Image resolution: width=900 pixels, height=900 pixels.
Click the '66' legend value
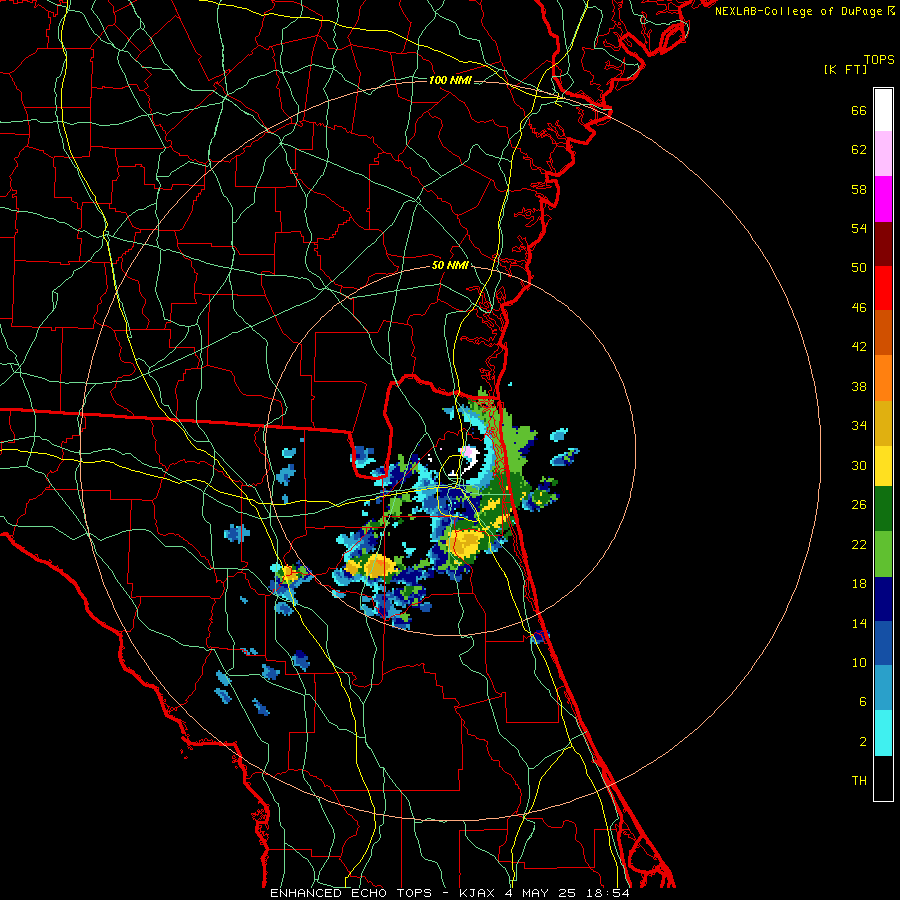click(x=859, y=111)
